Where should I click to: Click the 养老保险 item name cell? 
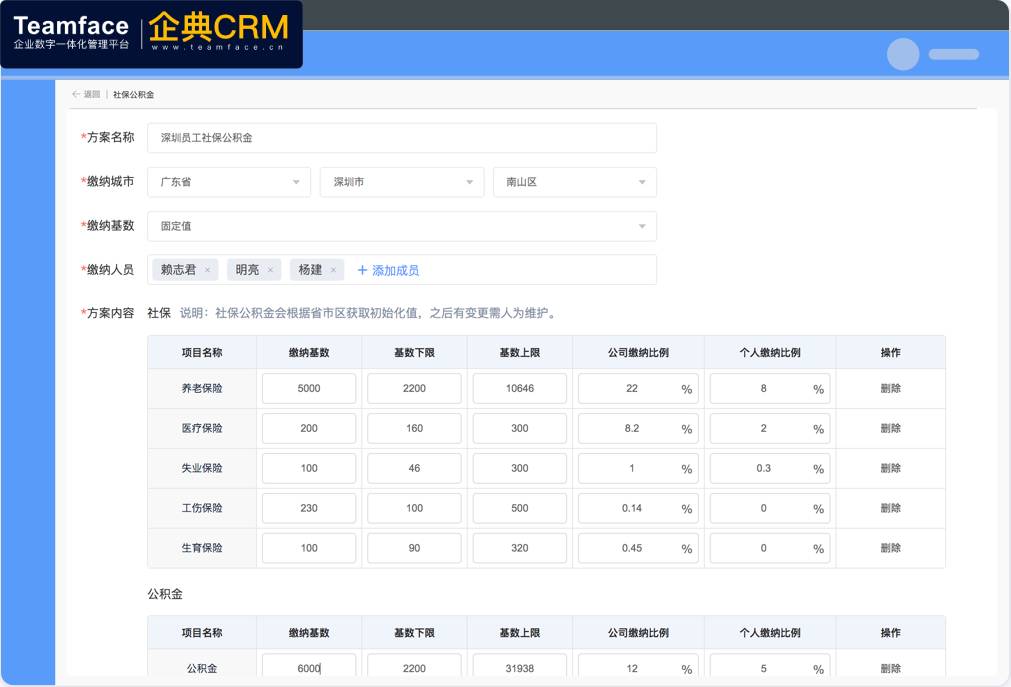[202, 388]
